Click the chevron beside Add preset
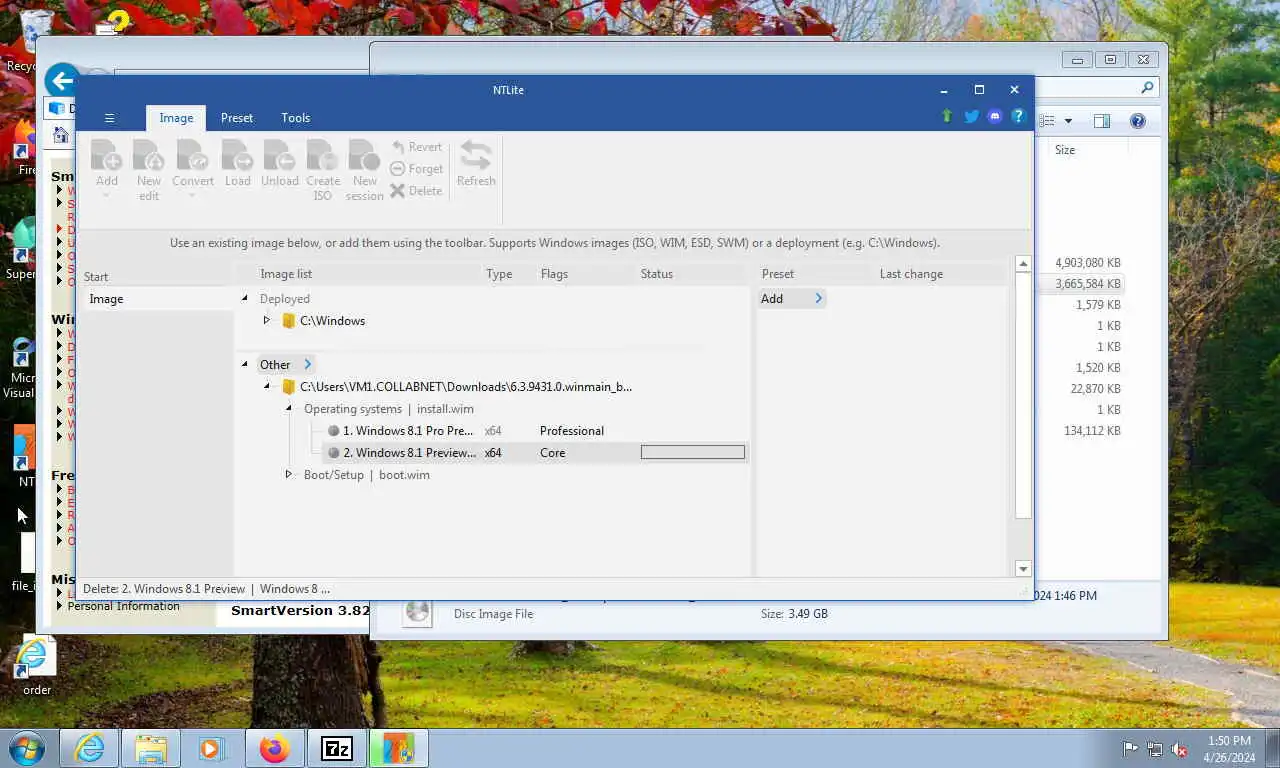The image size is (1280, 768). 818,299
